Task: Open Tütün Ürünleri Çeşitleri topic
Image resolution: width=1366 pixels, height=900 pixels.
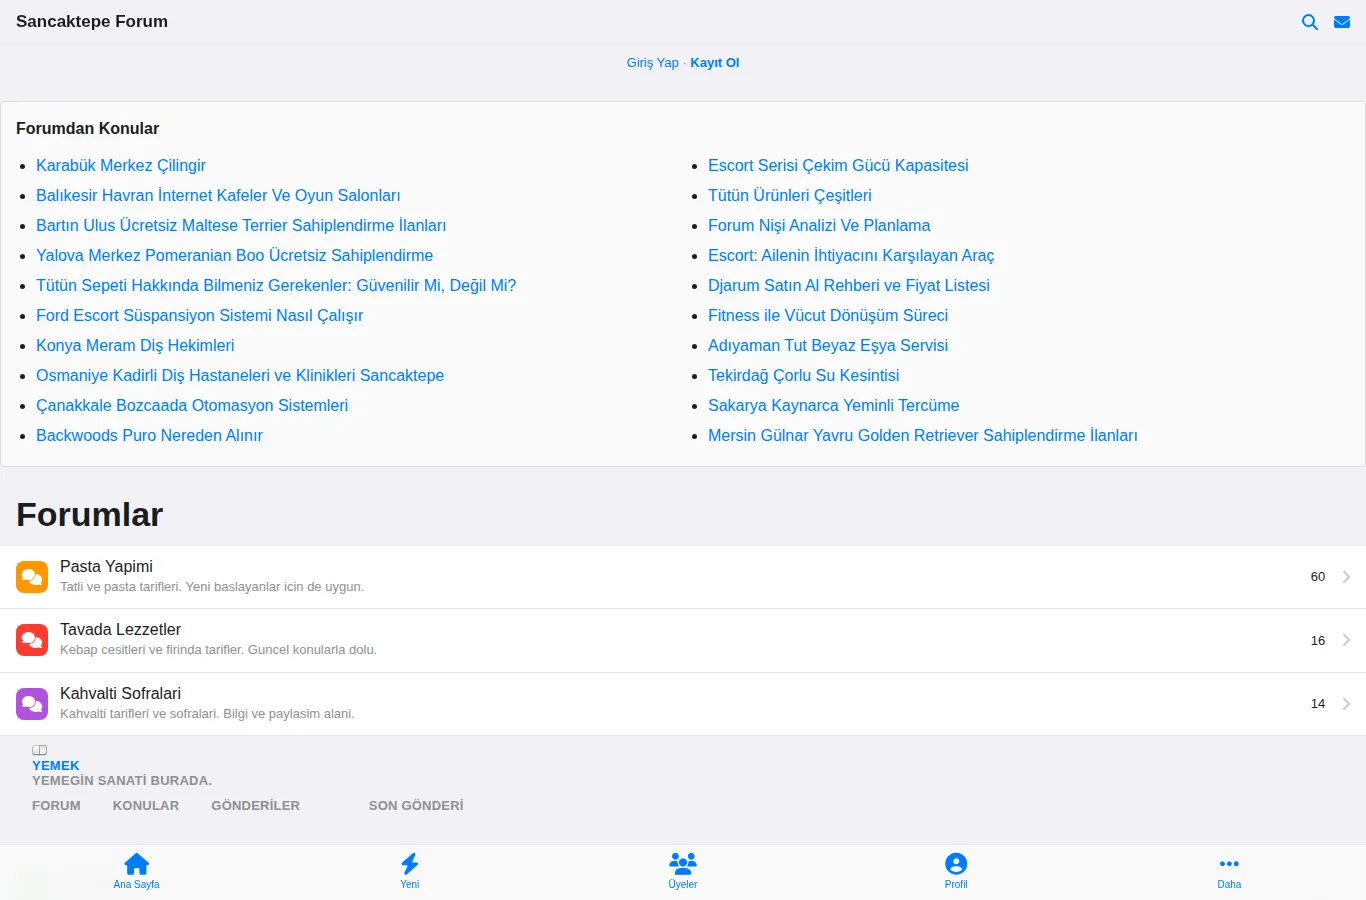Action: [x=790, y=195]
